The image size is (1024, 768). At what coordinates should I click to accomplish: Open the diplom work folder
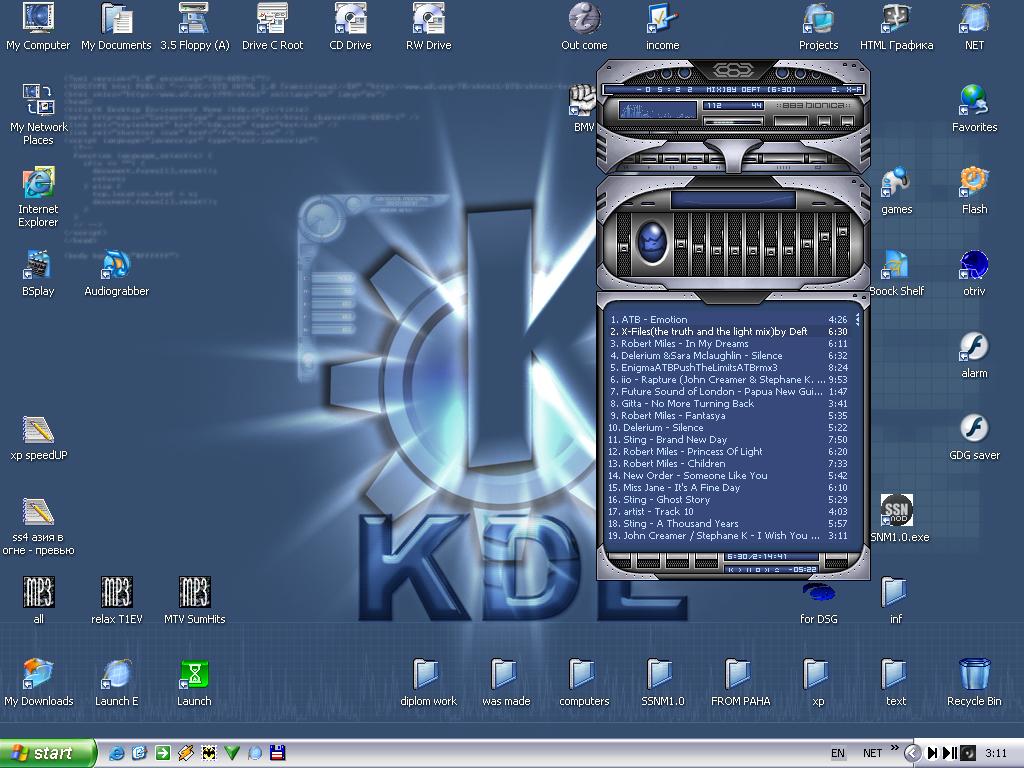pos(428,683)
